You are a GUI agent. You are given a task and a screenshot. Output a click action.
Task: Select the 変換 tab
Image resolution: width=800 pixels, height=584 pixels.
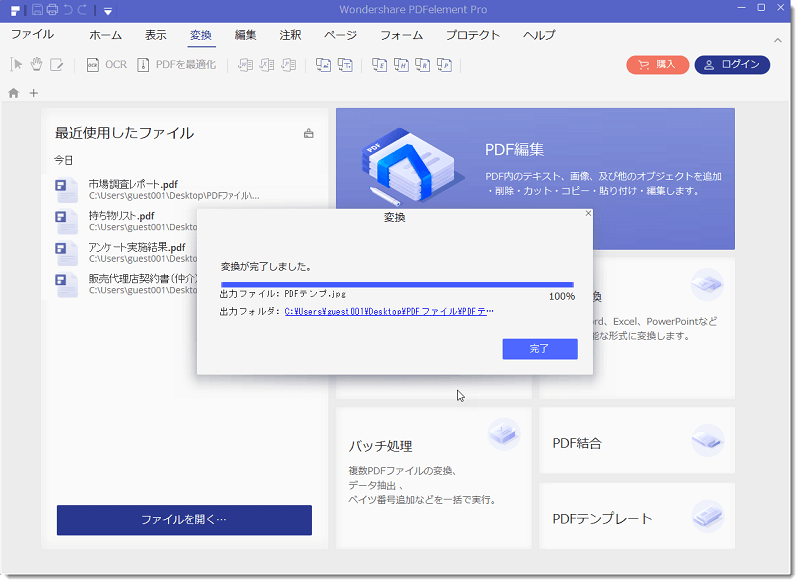point(201,35)
